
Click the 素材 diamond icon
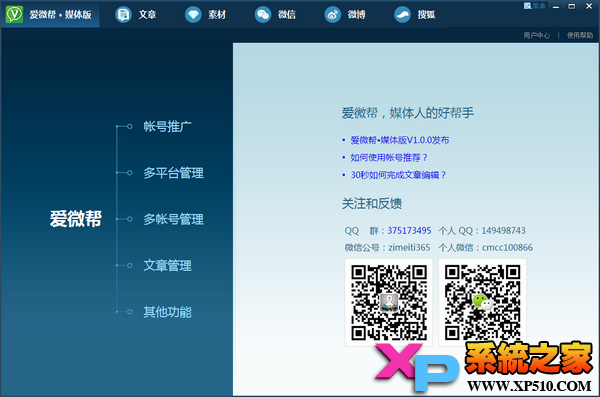pos(193,15)
